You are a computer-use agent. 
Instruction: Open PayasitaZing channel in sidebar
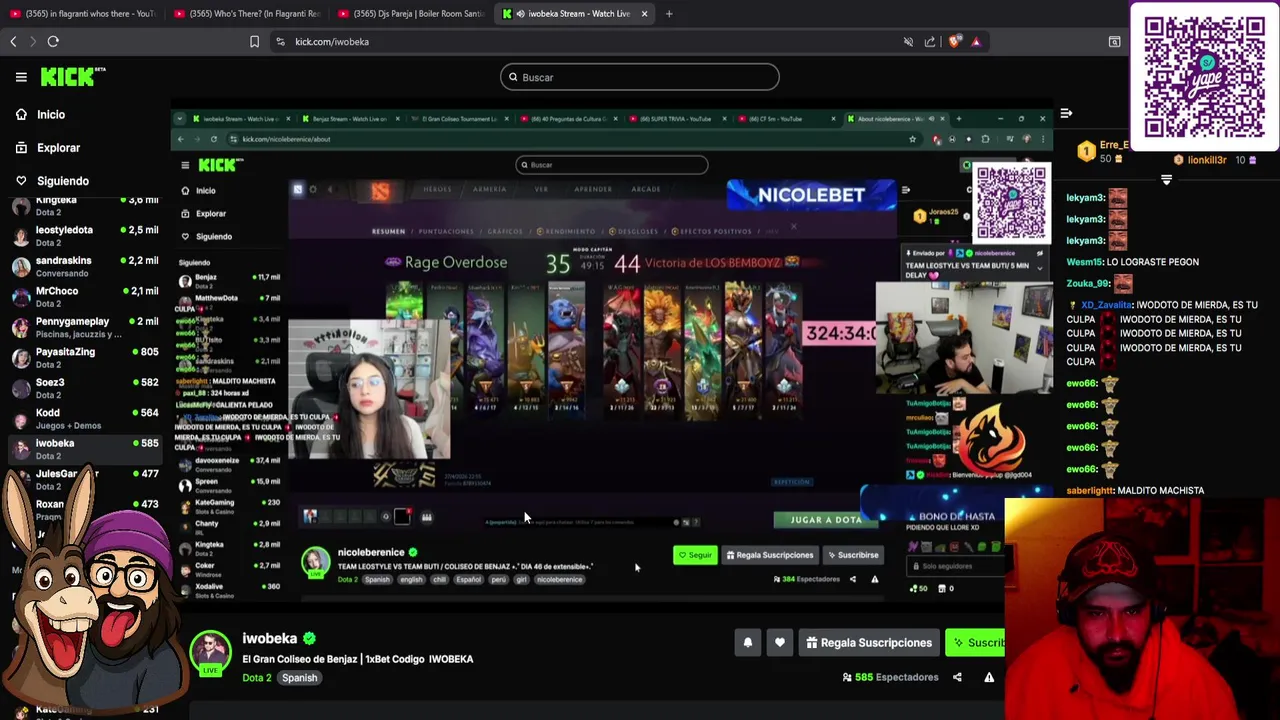pos(85,357)
